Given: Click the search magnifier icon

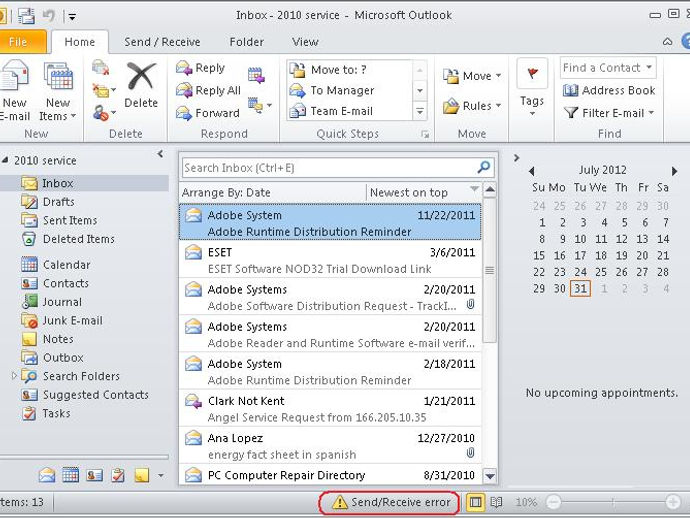Looking at the screenshot, I should [x=484, y=167].
